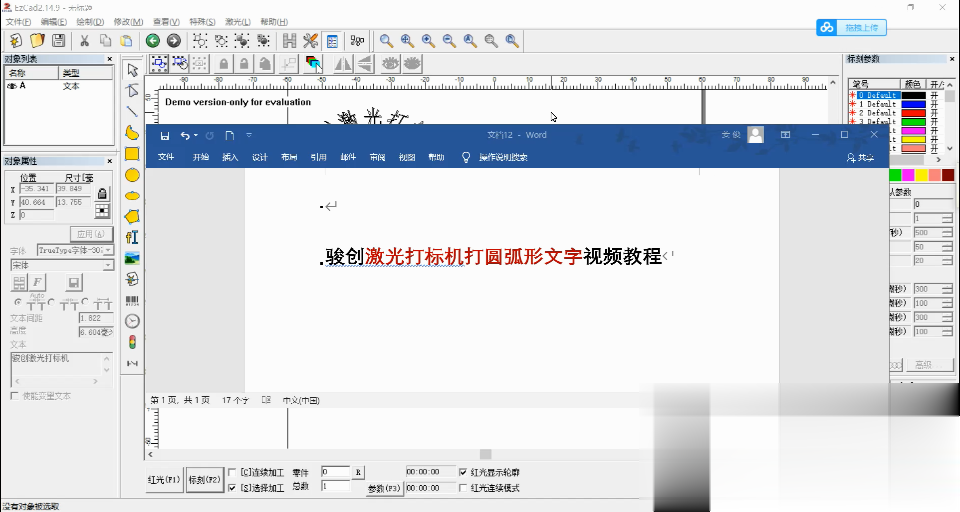Select the traffic light input port tool
Image resolution: width=960 pixels, height=512 pixels.
132,342
